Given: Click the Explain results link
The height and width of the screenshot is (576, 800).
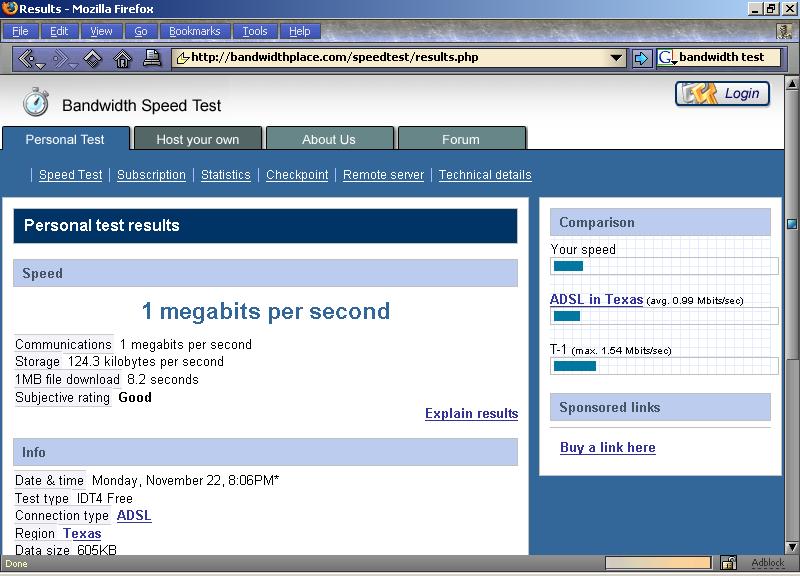Looking at the screenshot, I should 471,413.
